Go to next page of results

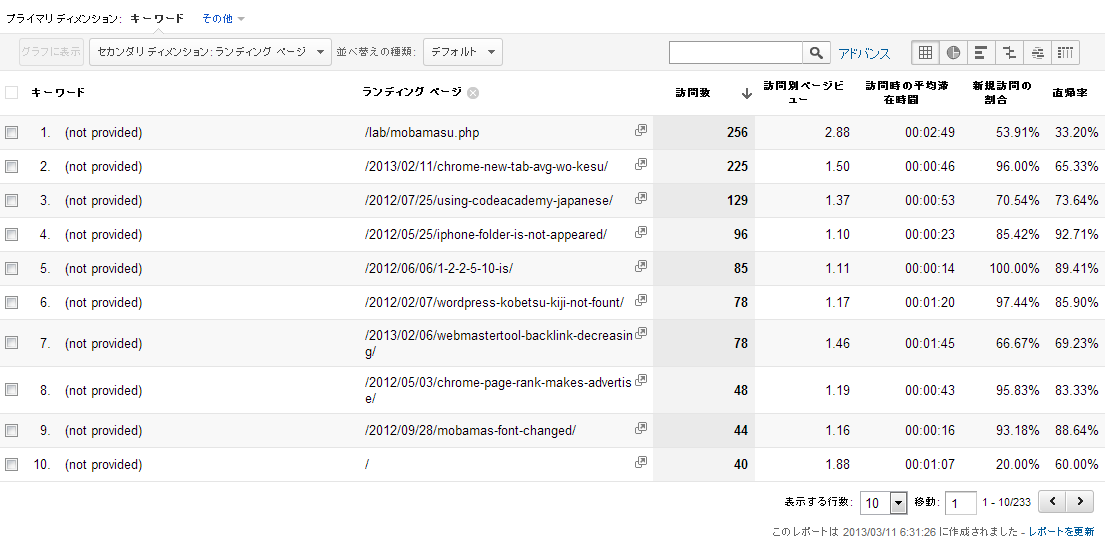[x=1079, y=501]
